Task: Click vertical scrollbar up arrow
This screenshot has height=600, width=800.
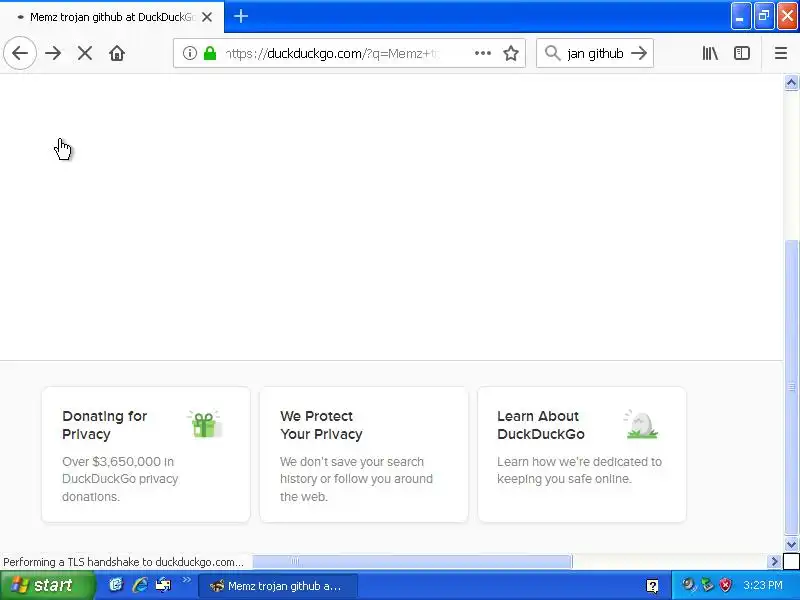Action: [x=791, y=82]
